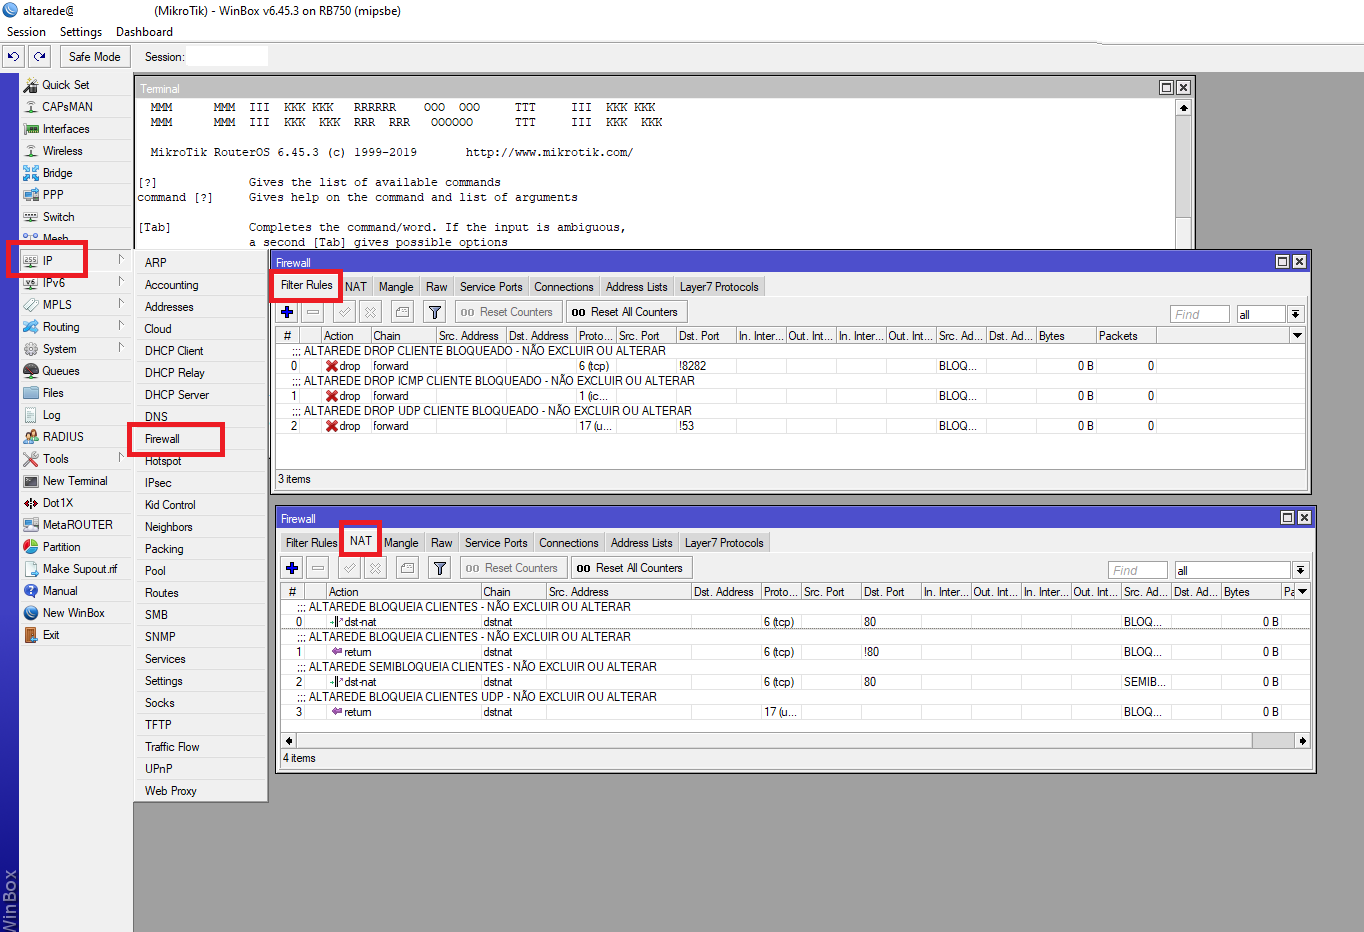The image size is (1364, 932).
Task: Open Address Lists tab in upper Firewall window
Action: coord(637,287)
